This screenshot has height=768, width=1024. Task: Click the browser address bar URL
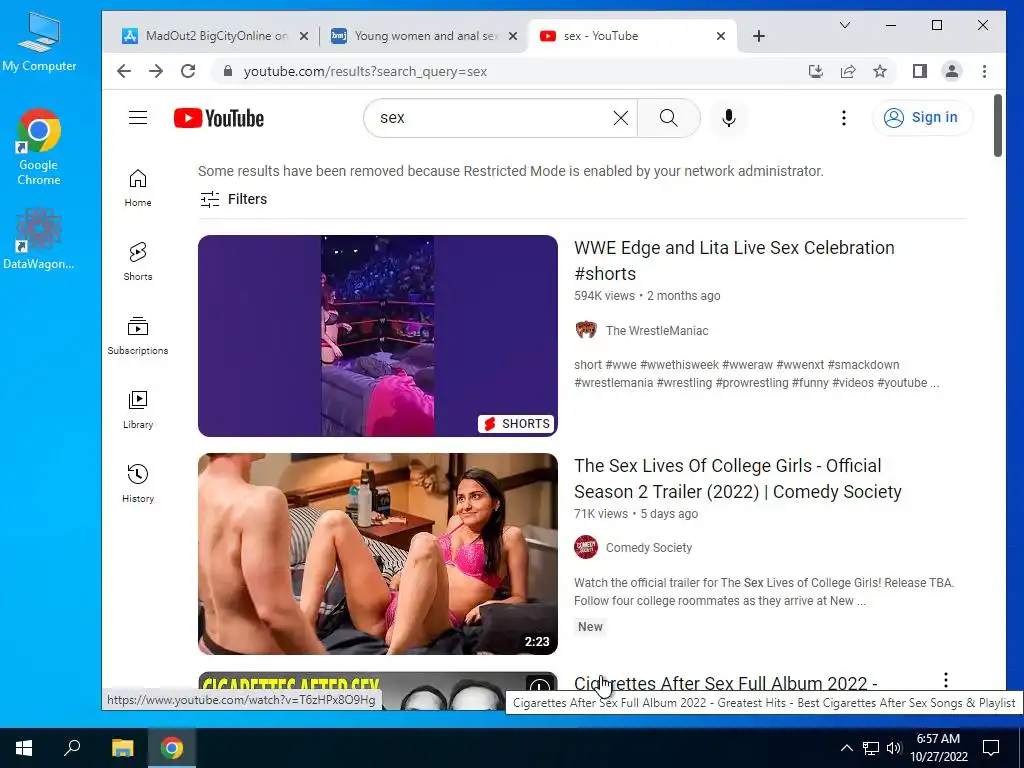click(x=365, y=72)
